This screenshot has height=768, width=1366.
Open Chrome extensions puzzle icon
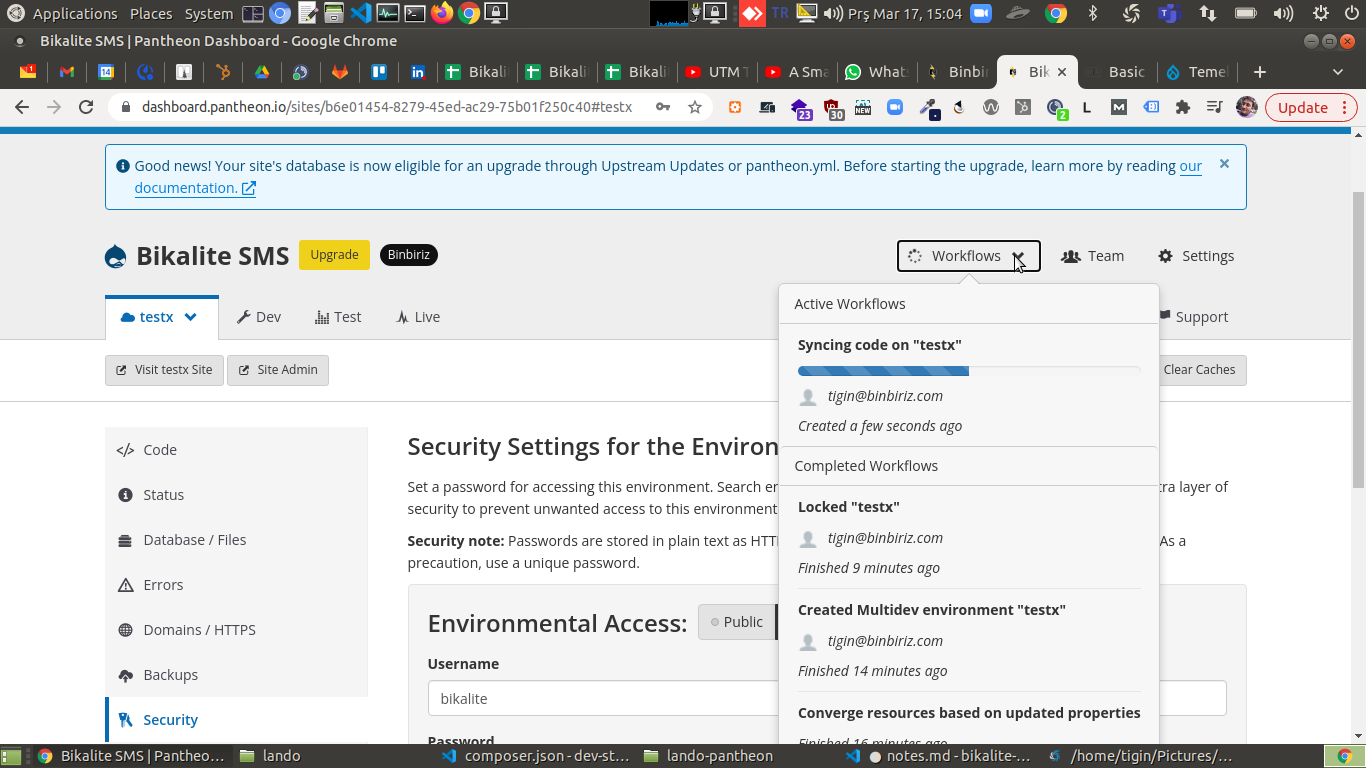pos(1183,107)
